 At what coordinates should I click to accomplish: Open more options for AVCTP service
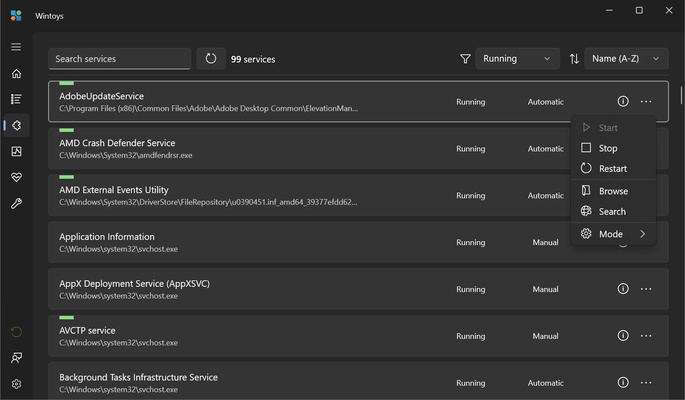[x=646, y=335]
